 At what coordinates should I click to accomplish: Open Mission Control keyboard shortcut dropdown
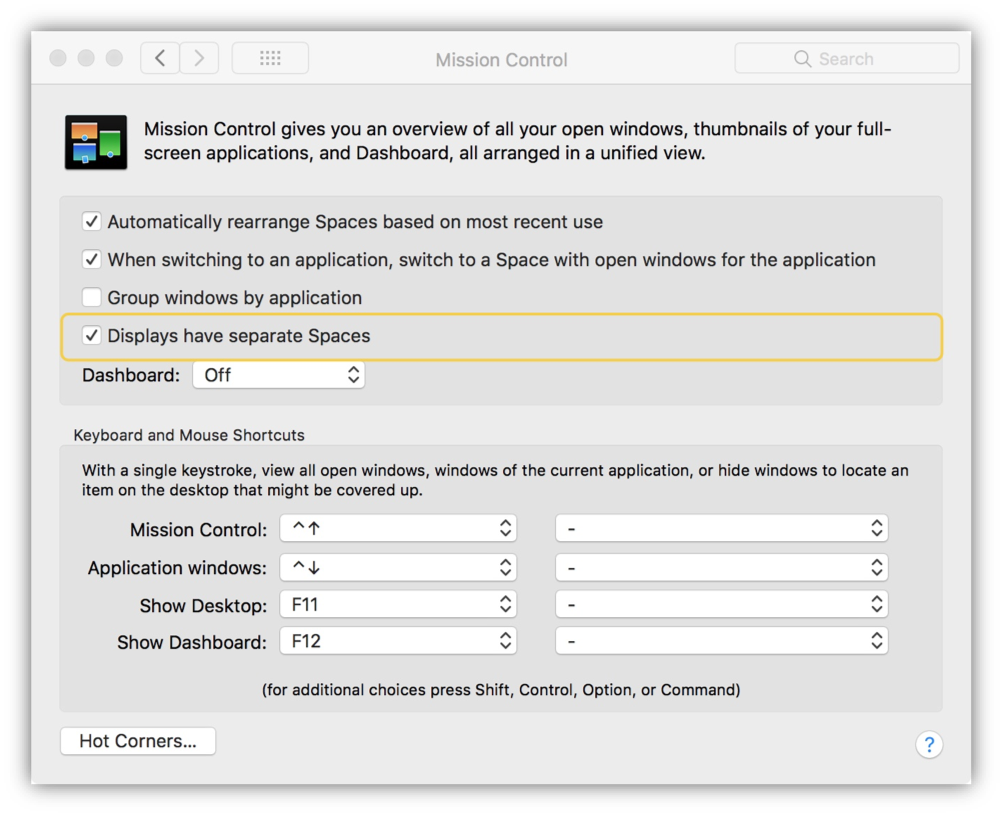pos(398,529)
